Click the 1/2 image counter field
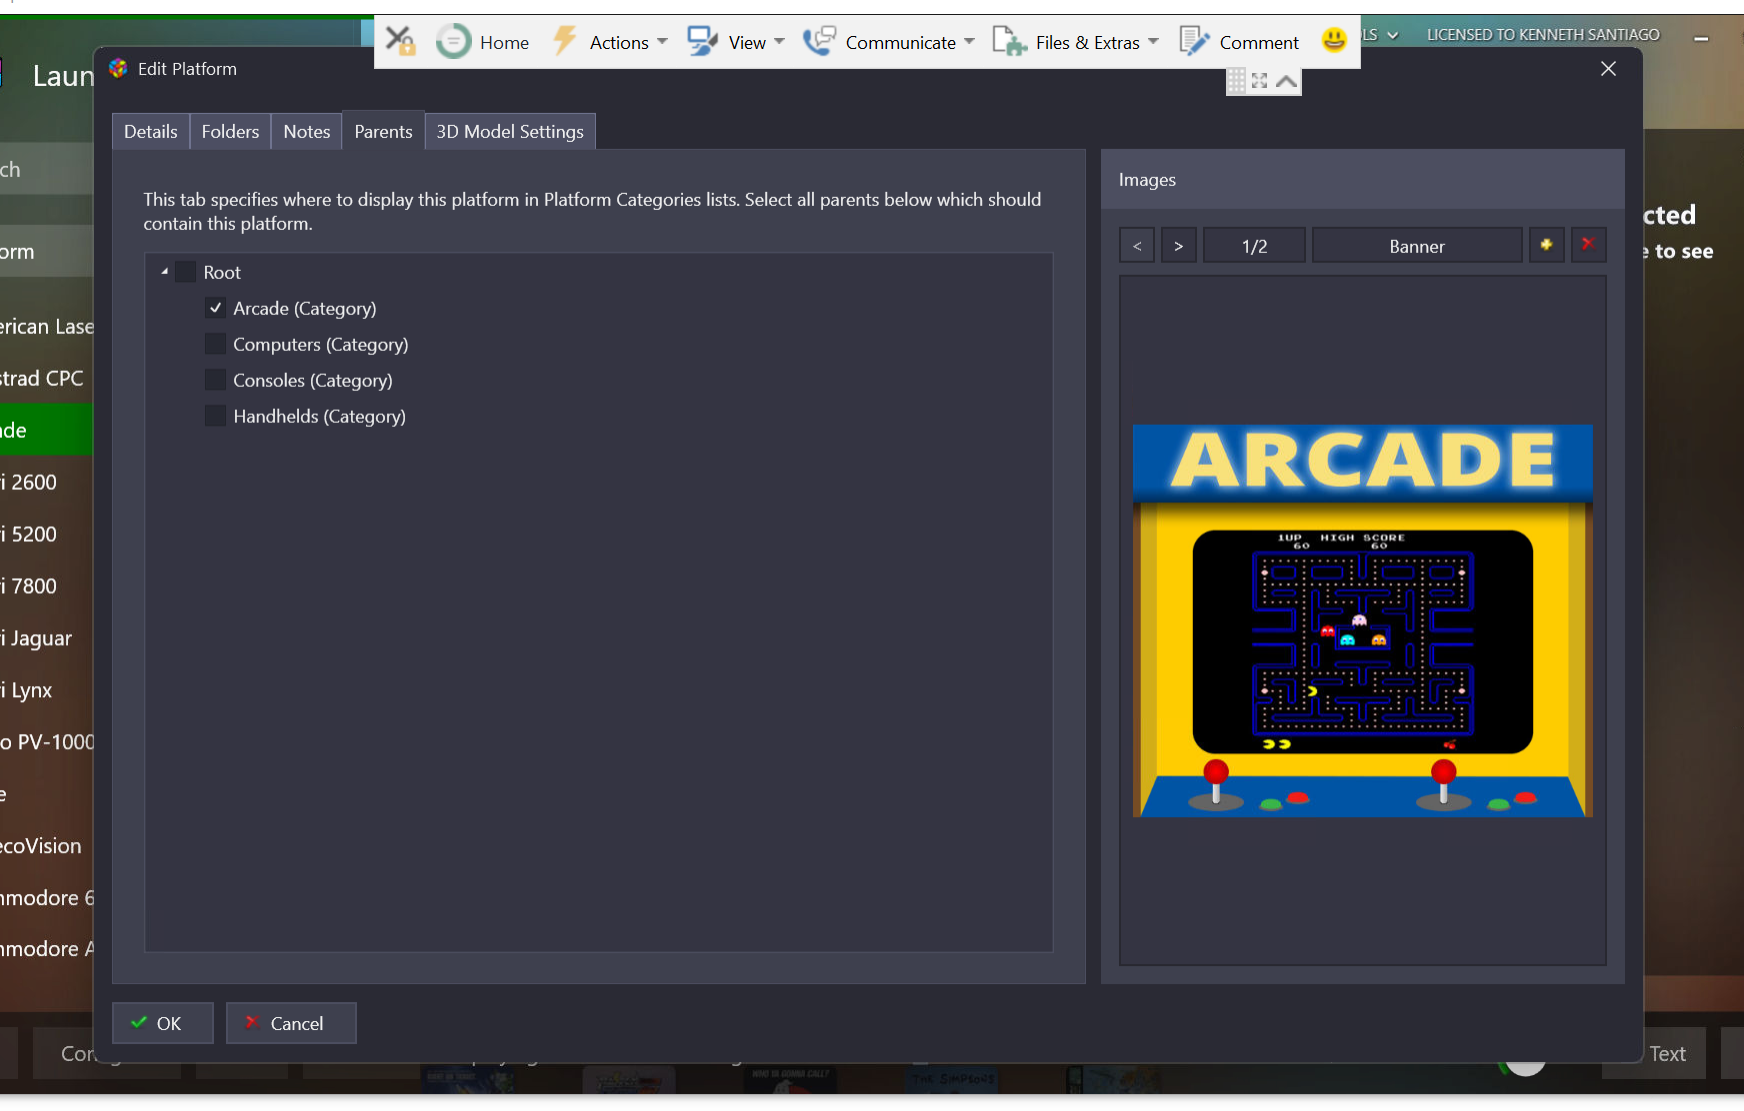 coord(1254,246)
